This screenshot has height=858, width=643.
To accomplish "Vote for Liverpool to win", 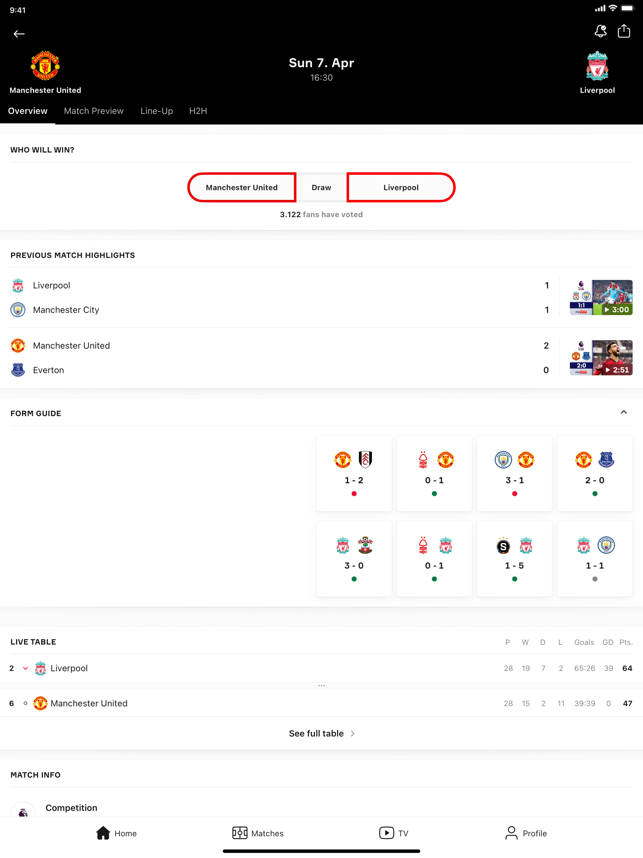I will coord(401,187).
